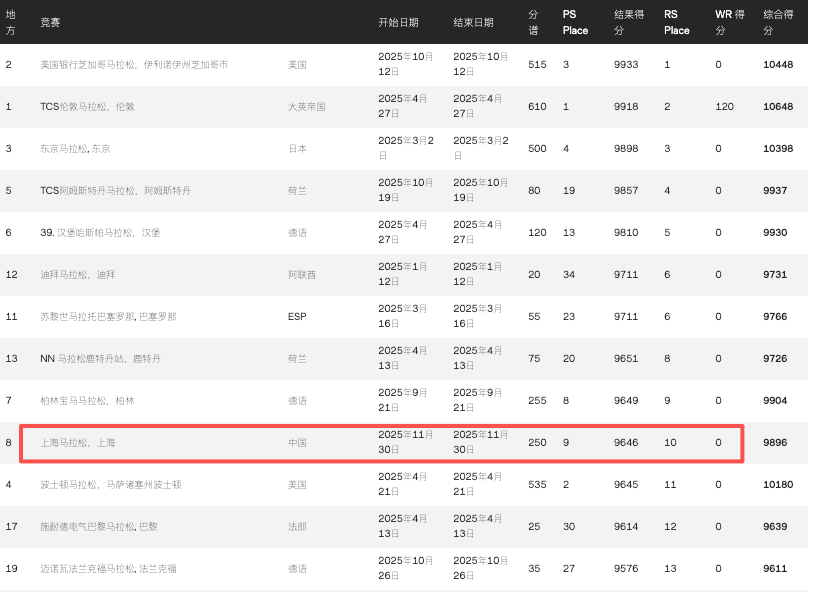This screenshot has width=827, height=592.
Task: Click the RS Place column header
Action: pyautogui.click(x=677, y=22)
